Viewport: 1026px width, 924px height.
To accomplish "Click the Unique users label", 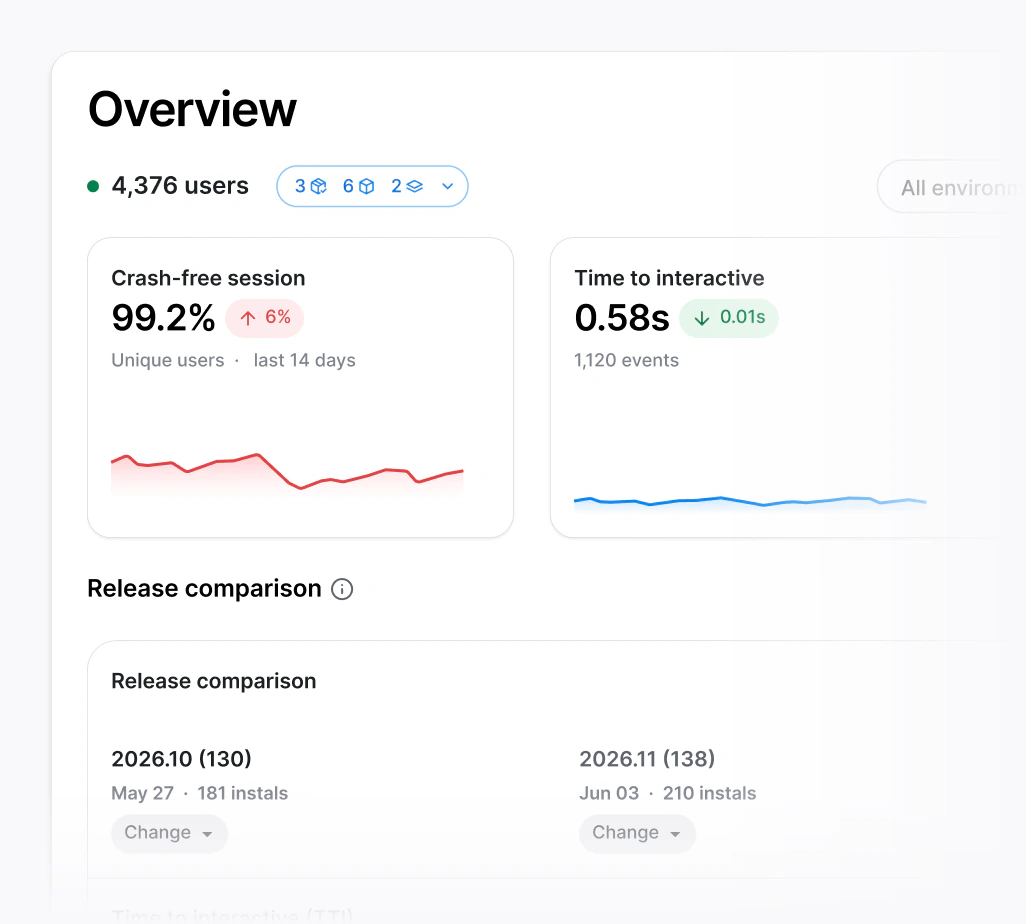I will pos(168,361).
